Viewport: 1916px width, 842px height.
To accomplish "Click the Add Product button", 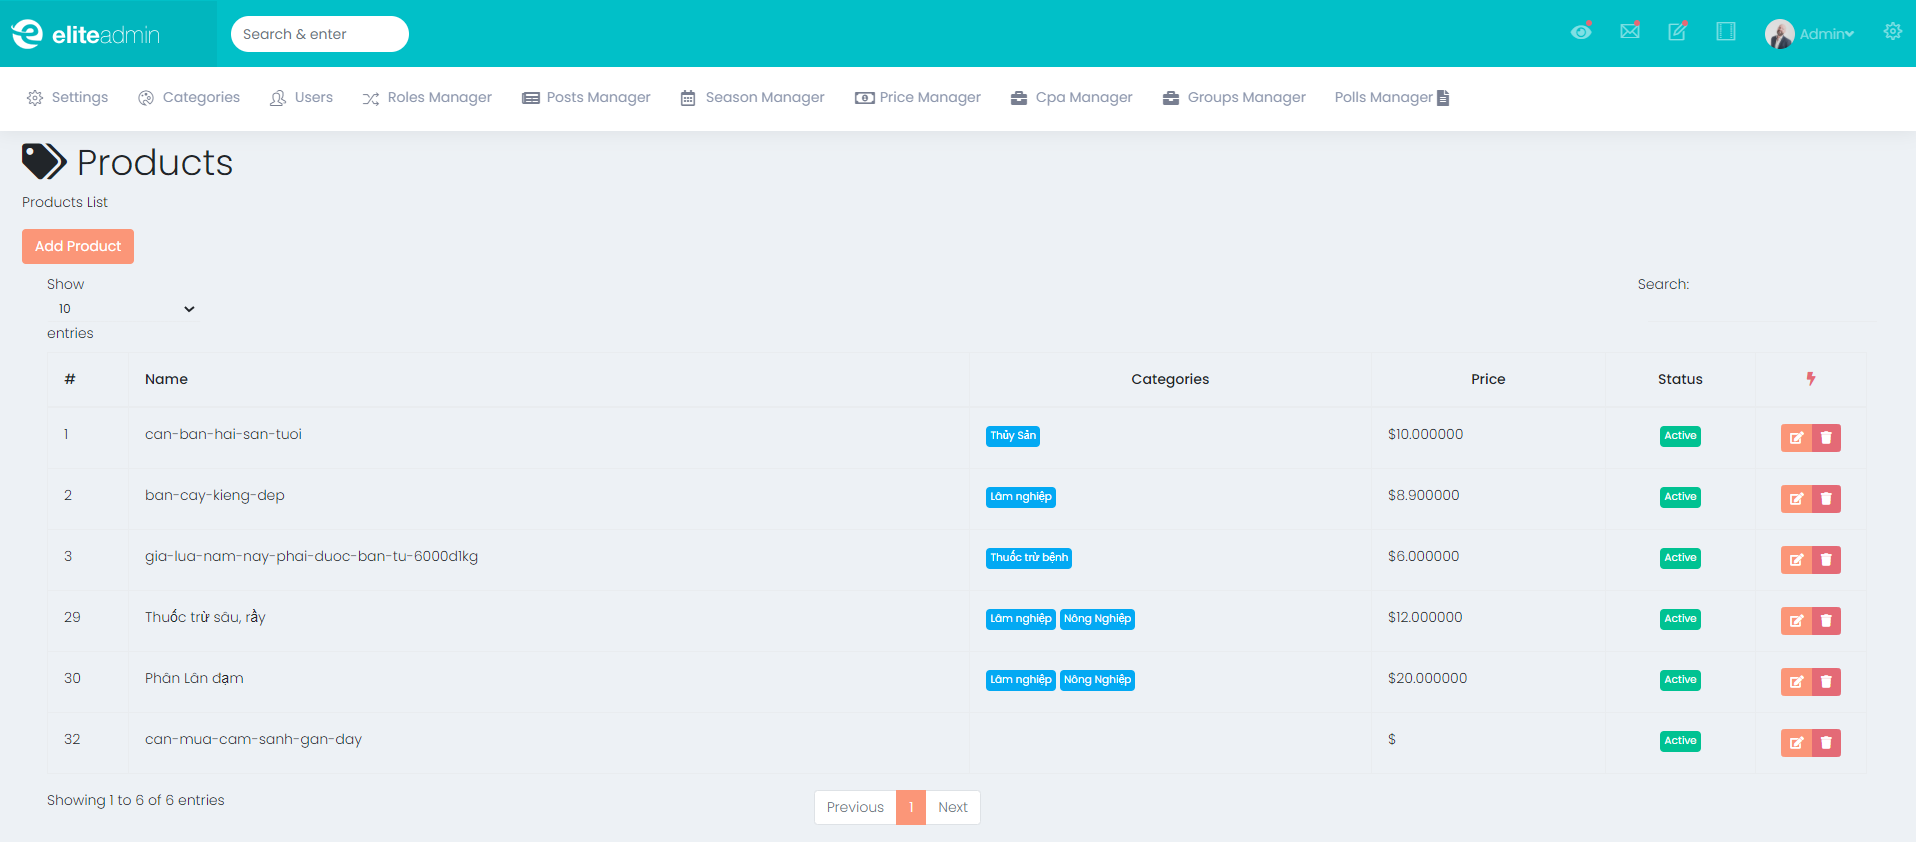I will click(x=78, y=246).
